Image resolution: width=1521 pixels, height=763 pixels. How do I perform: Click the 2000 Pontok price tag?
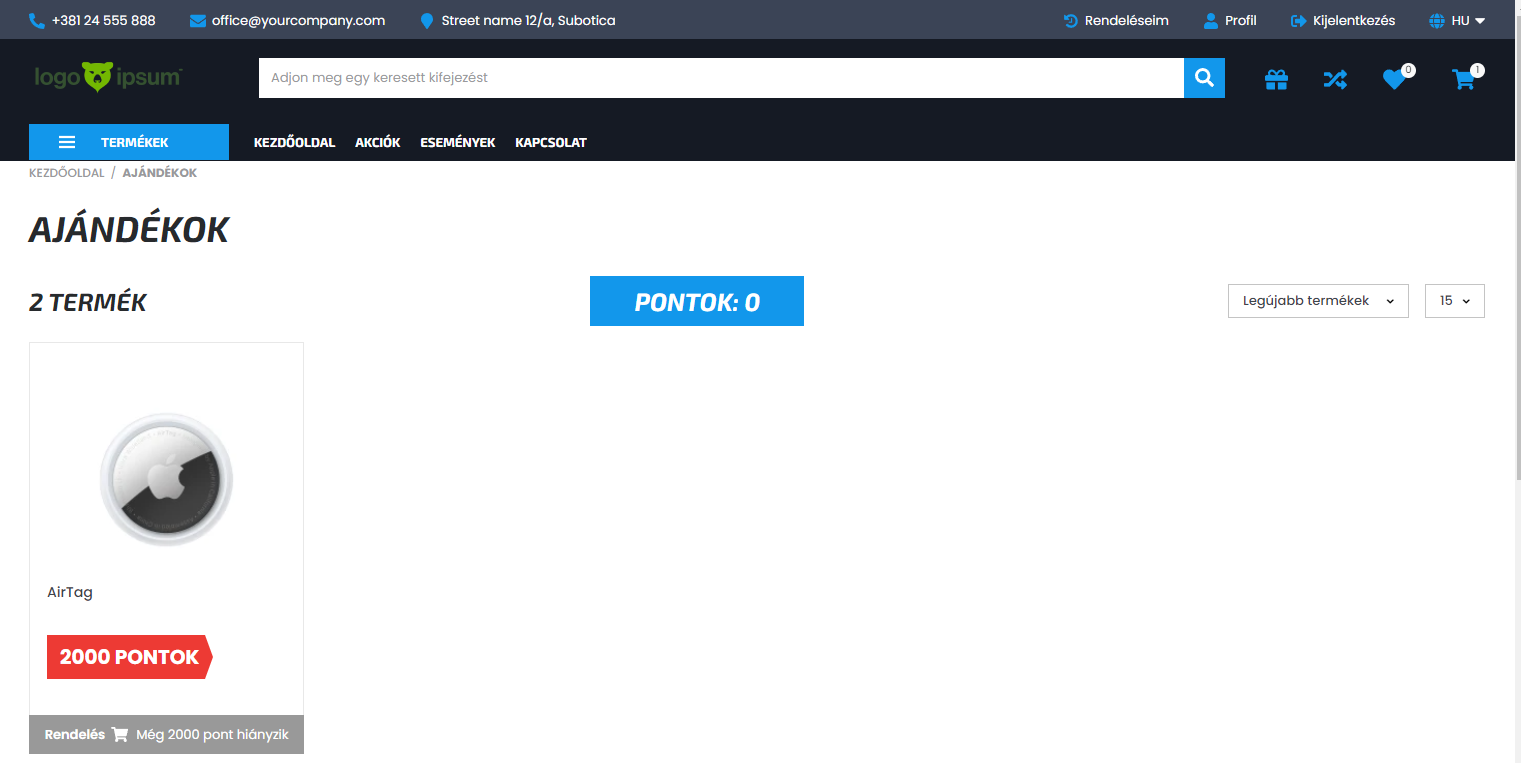(x=130, y=657)
